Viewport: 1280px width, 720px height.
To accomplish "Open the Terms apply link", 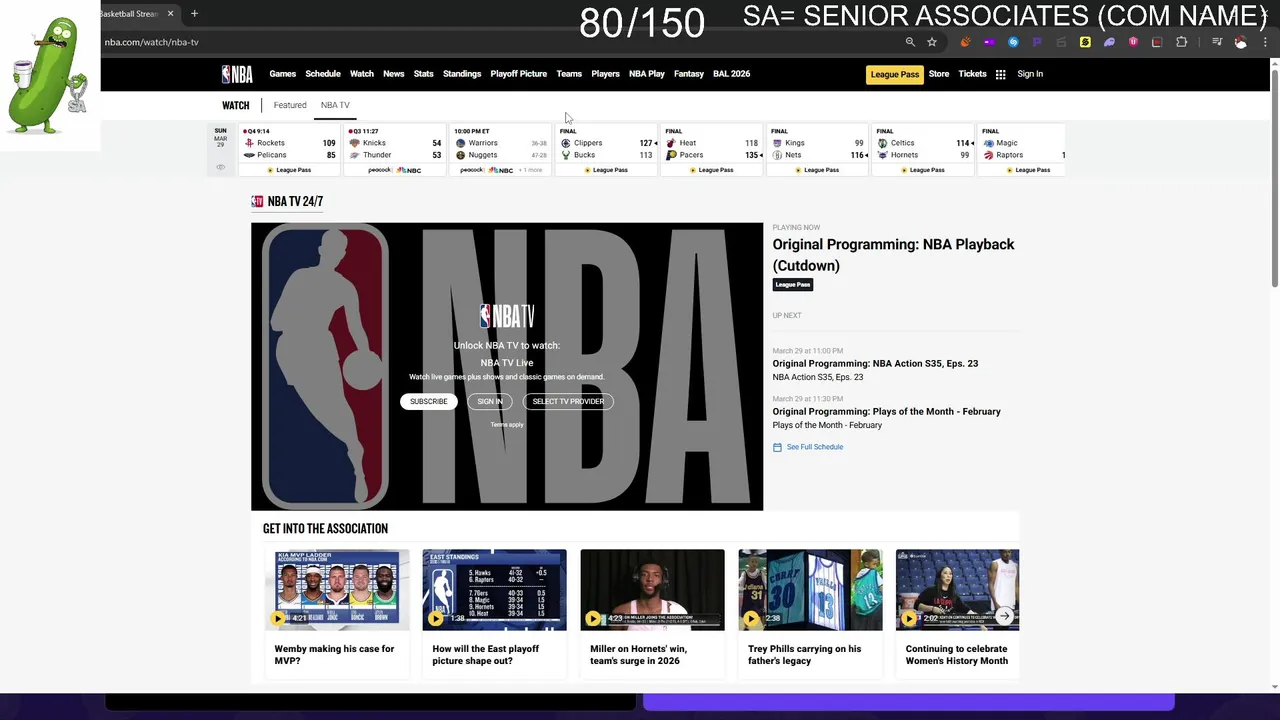I will 507,425.
